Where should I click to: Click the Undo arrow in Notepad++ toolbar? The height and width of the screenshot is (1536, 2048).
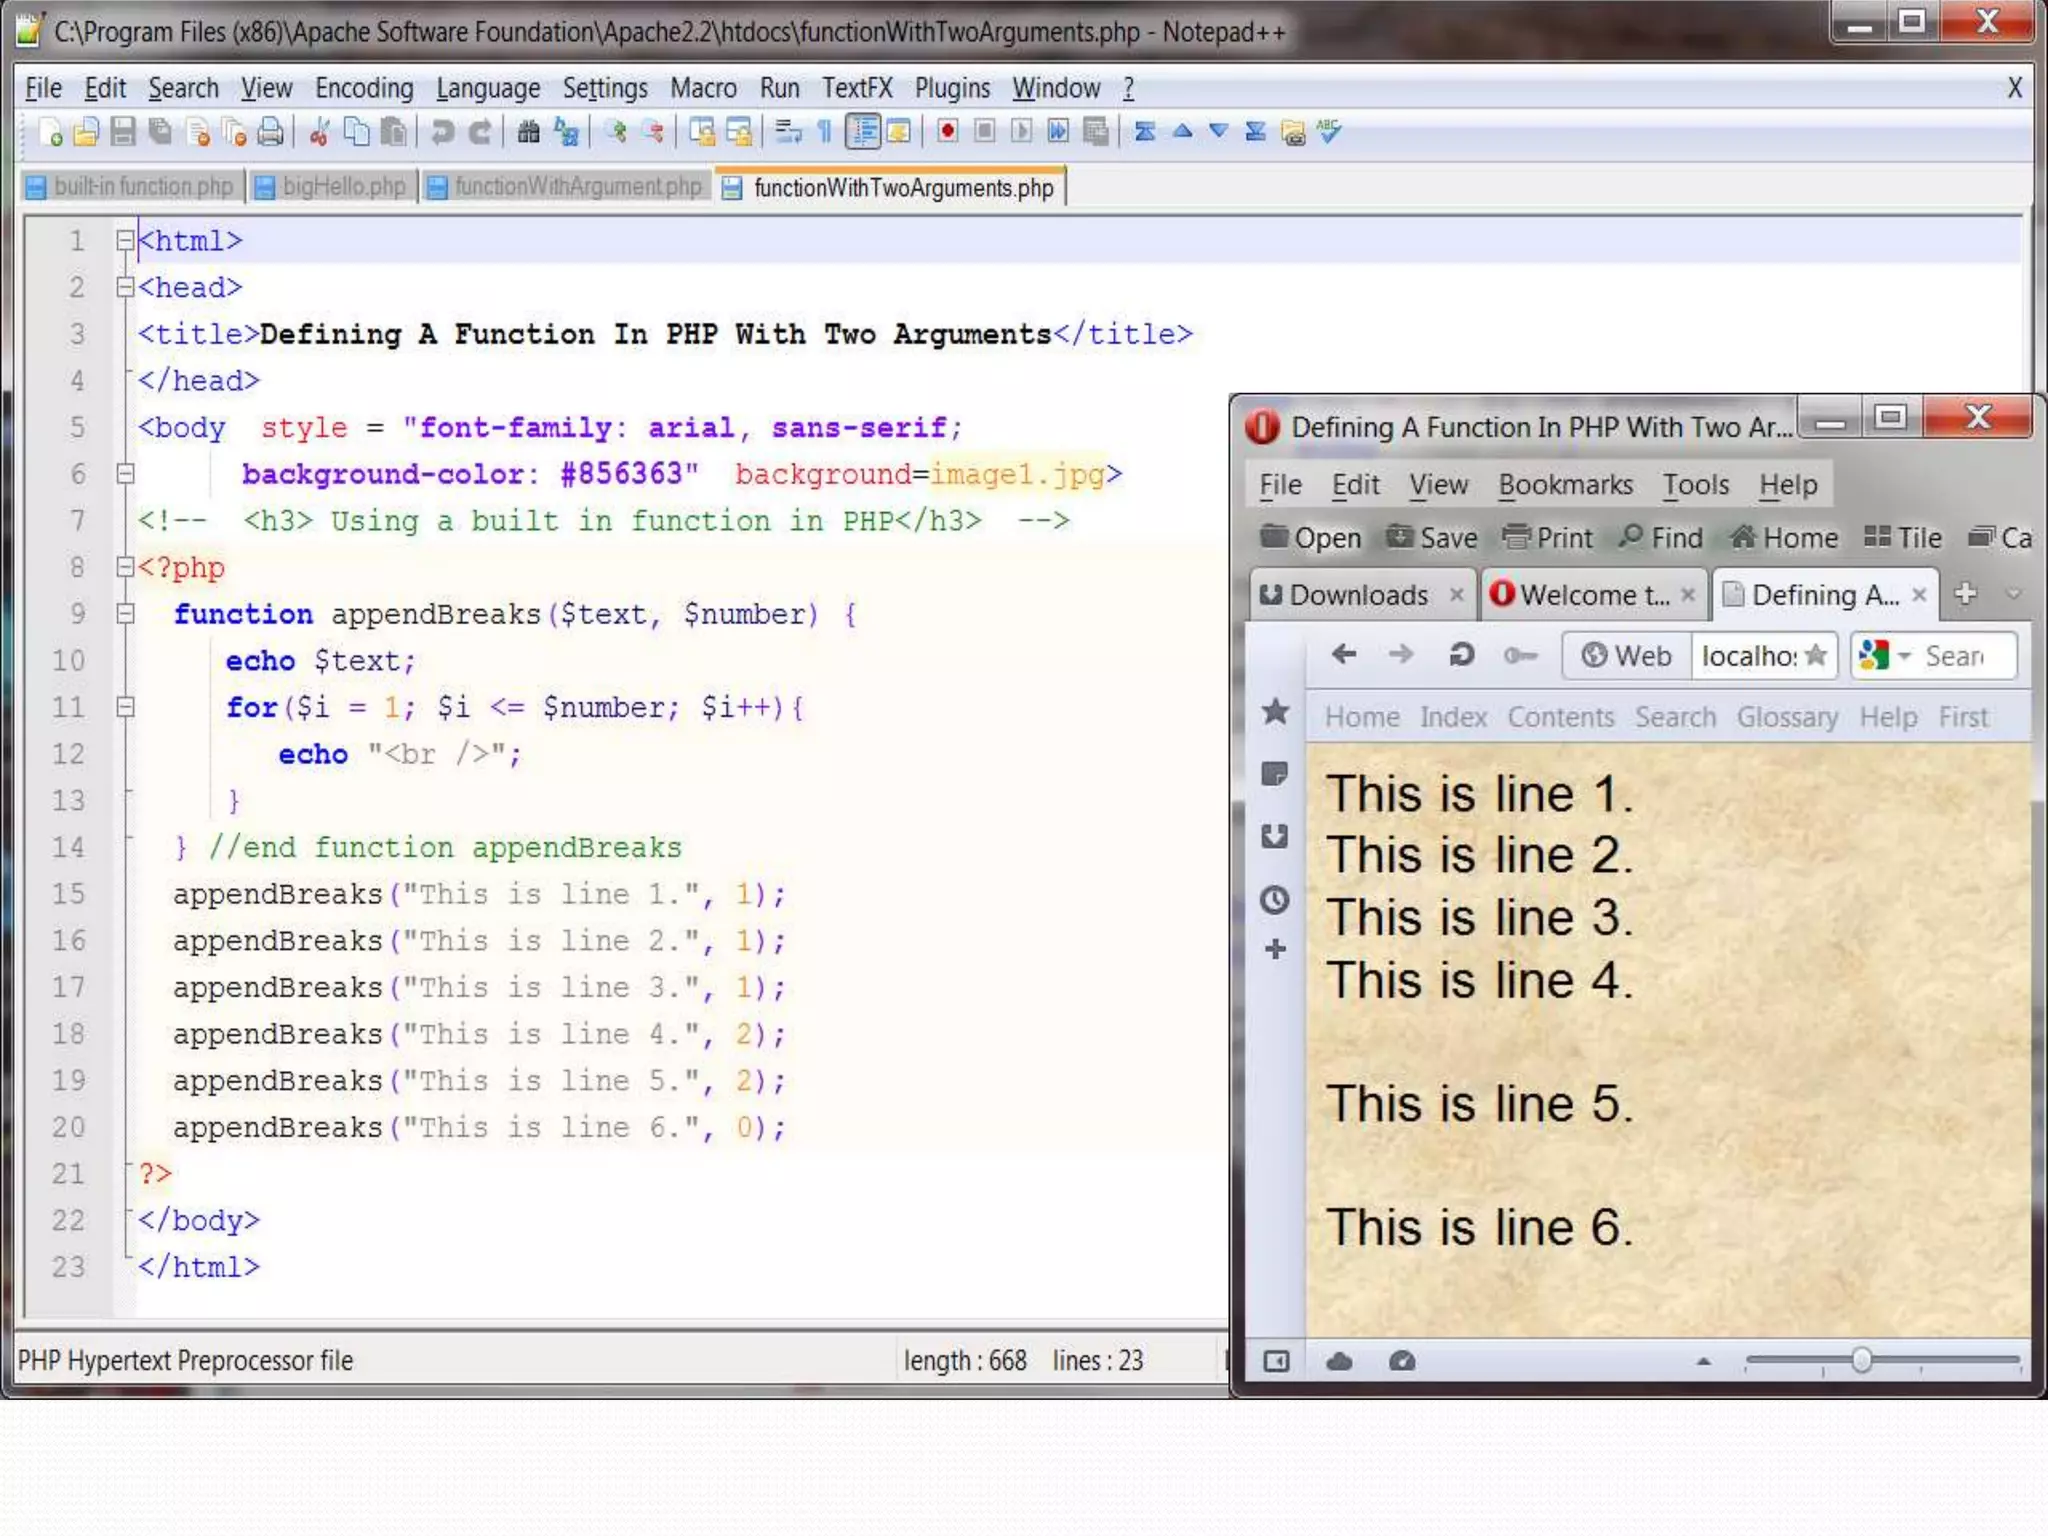pyautogui.click(x=442, y=132)
